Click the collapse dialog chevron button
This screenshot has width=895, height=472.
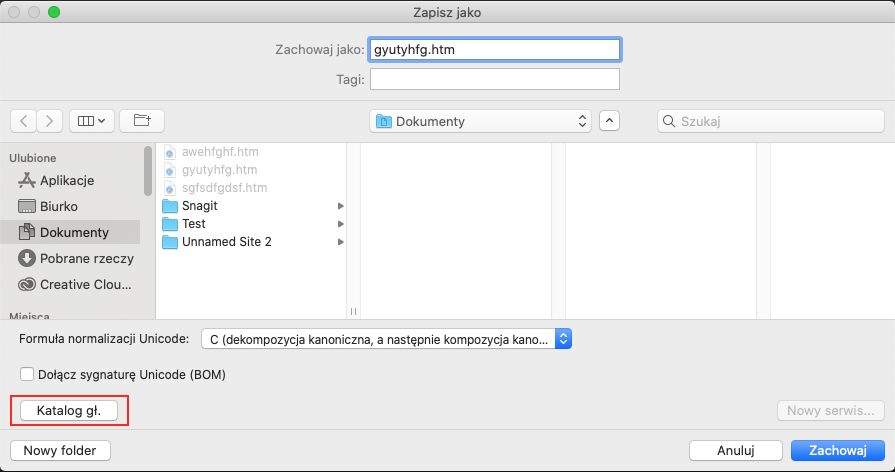click(x=610, y=121)
